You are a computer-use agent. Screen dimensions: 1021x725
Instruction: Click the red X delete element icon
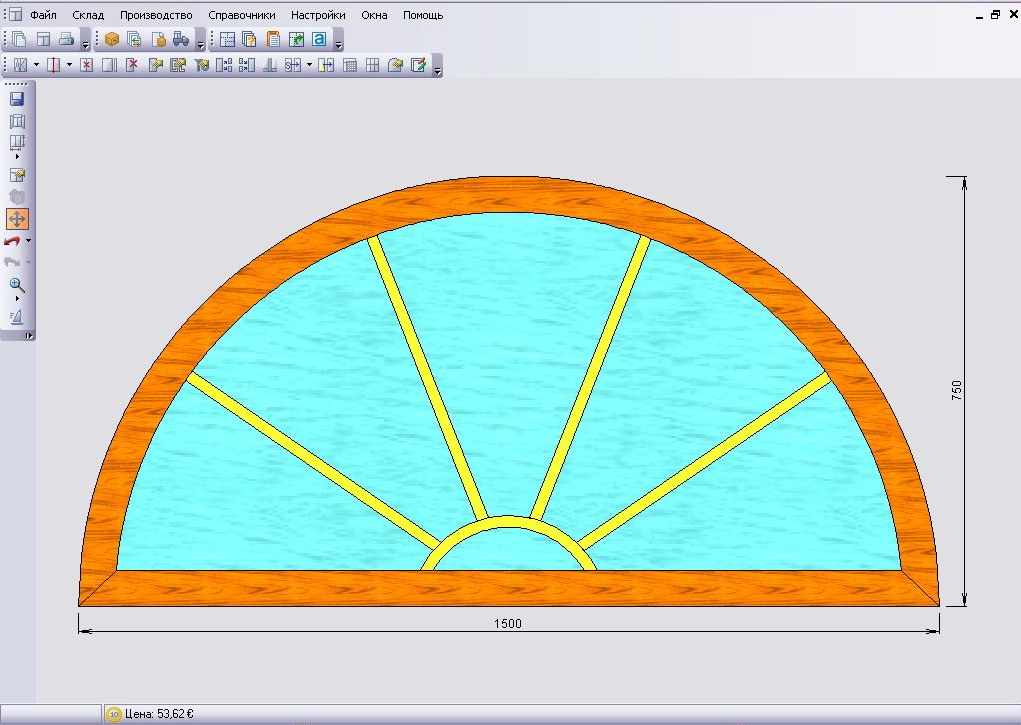(x=132, y=65)
